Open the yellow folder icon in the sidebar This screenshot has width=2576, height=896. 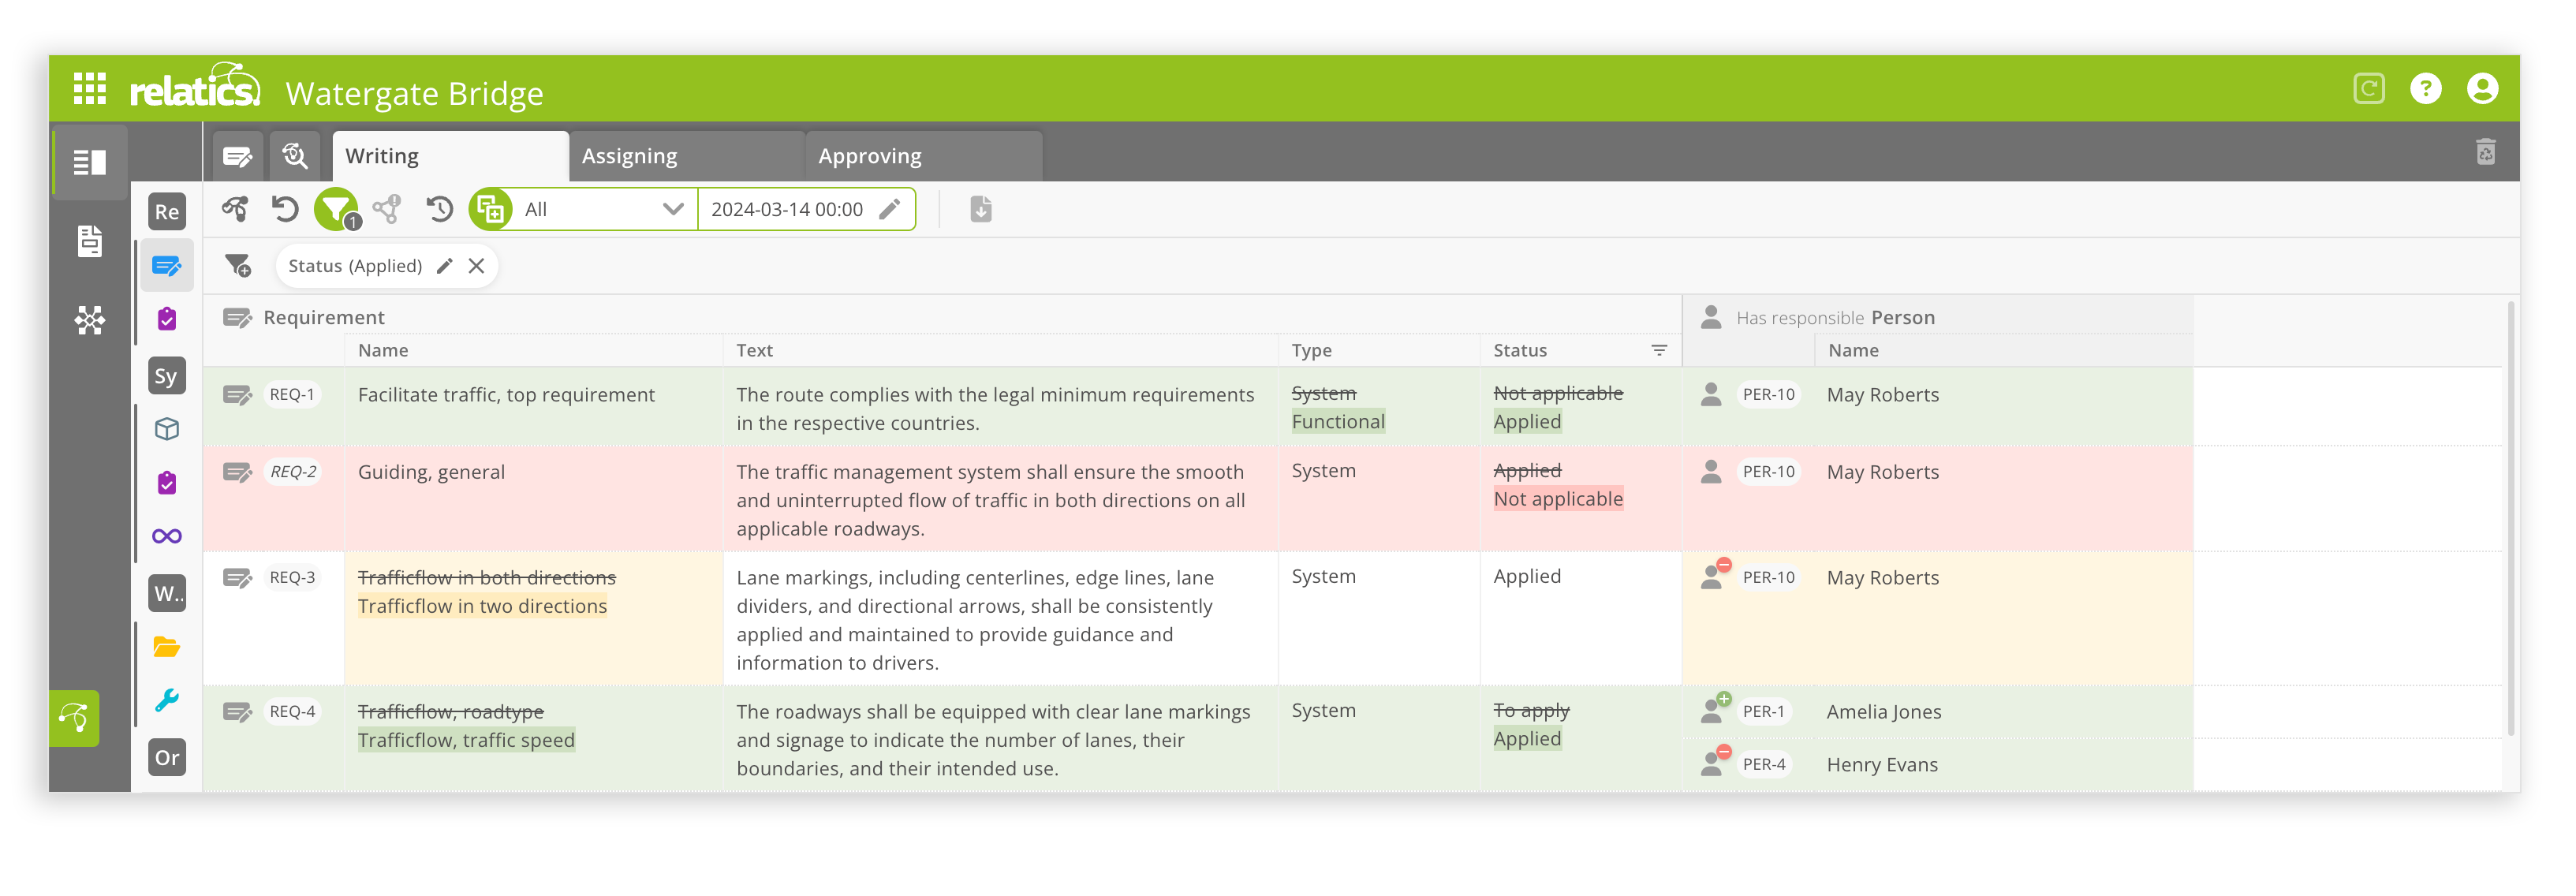pos(167,647)
